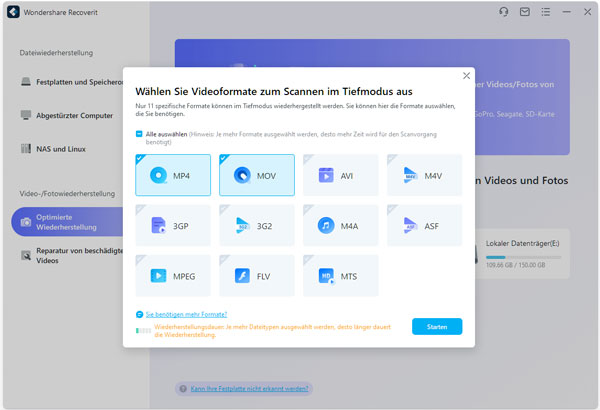Click the monitor icon beside Abgestürzter Computer
This screenshot has width=600, height=410.
(26, 115)
